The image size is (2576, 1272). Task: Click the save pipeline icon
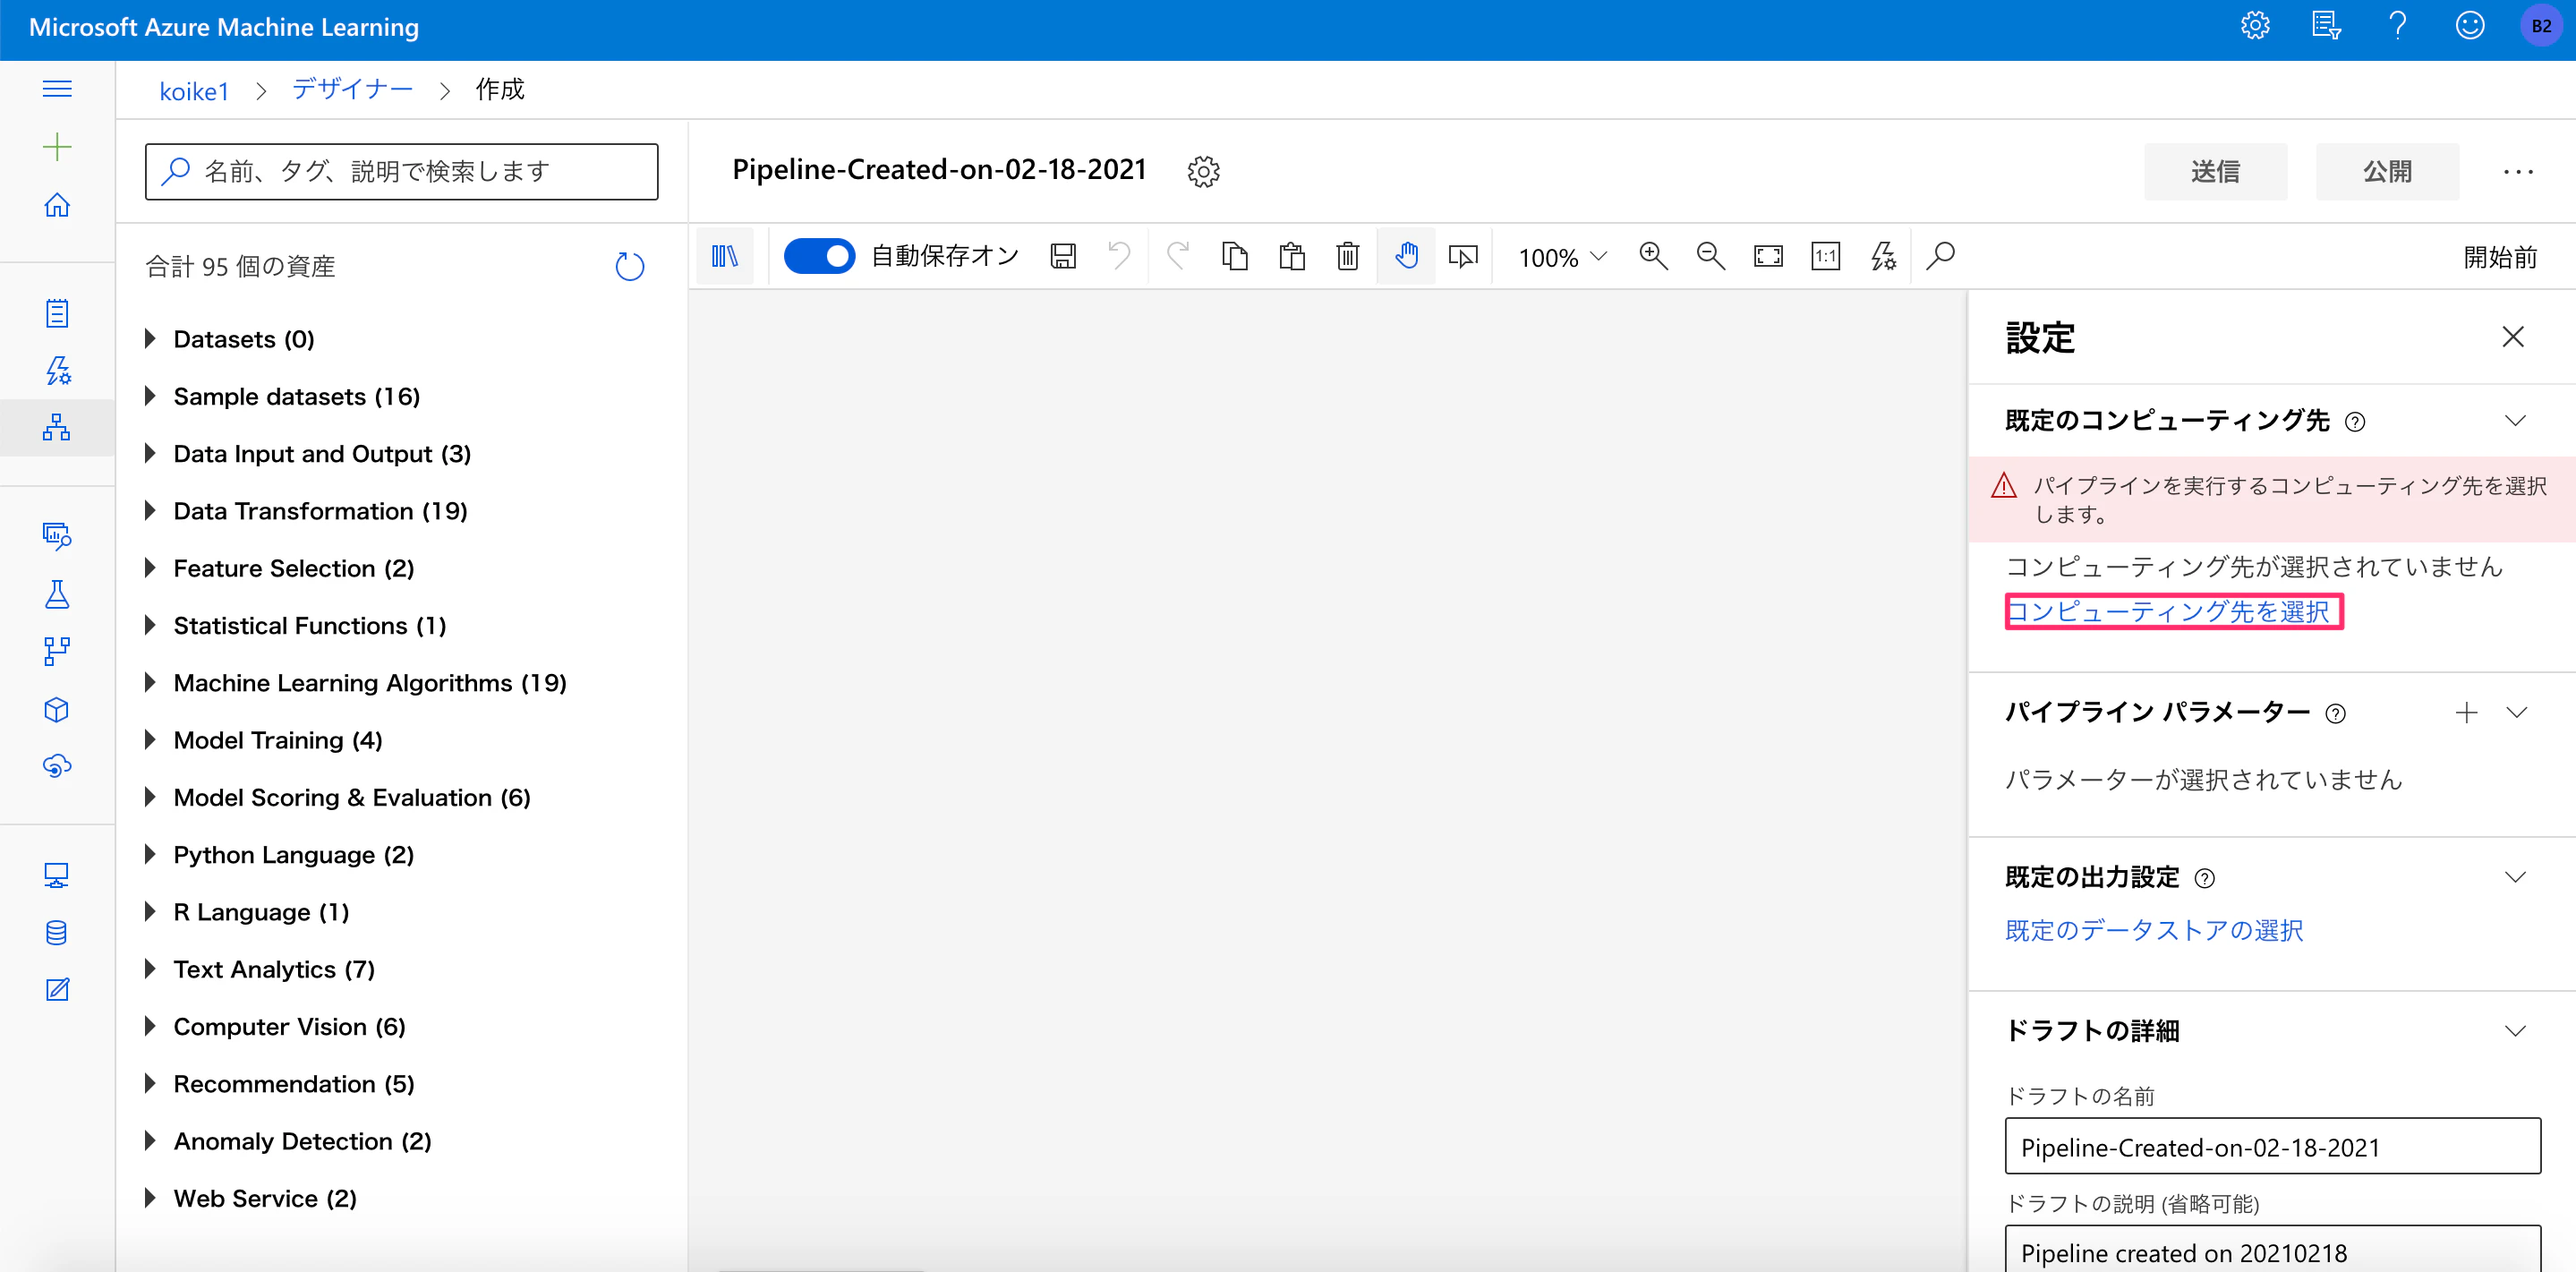pyautogui.click(x=1063, y=256)
